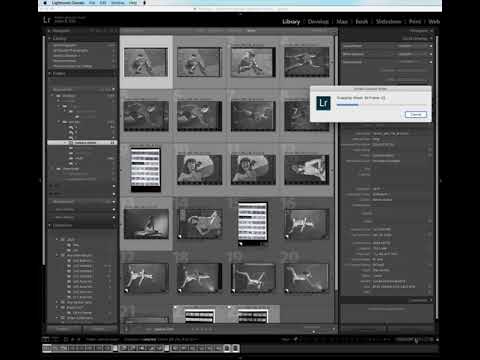Hide the left panel group using edge arrow
This screenshot has height=360, width=480.
pyautogui.click(x=40, y=181)
